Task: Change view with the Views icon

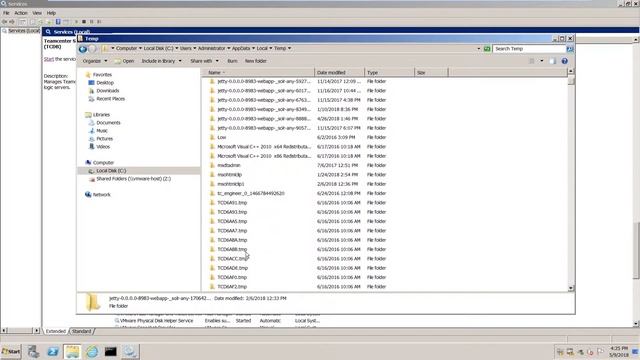Action: (x=532, y=61)
